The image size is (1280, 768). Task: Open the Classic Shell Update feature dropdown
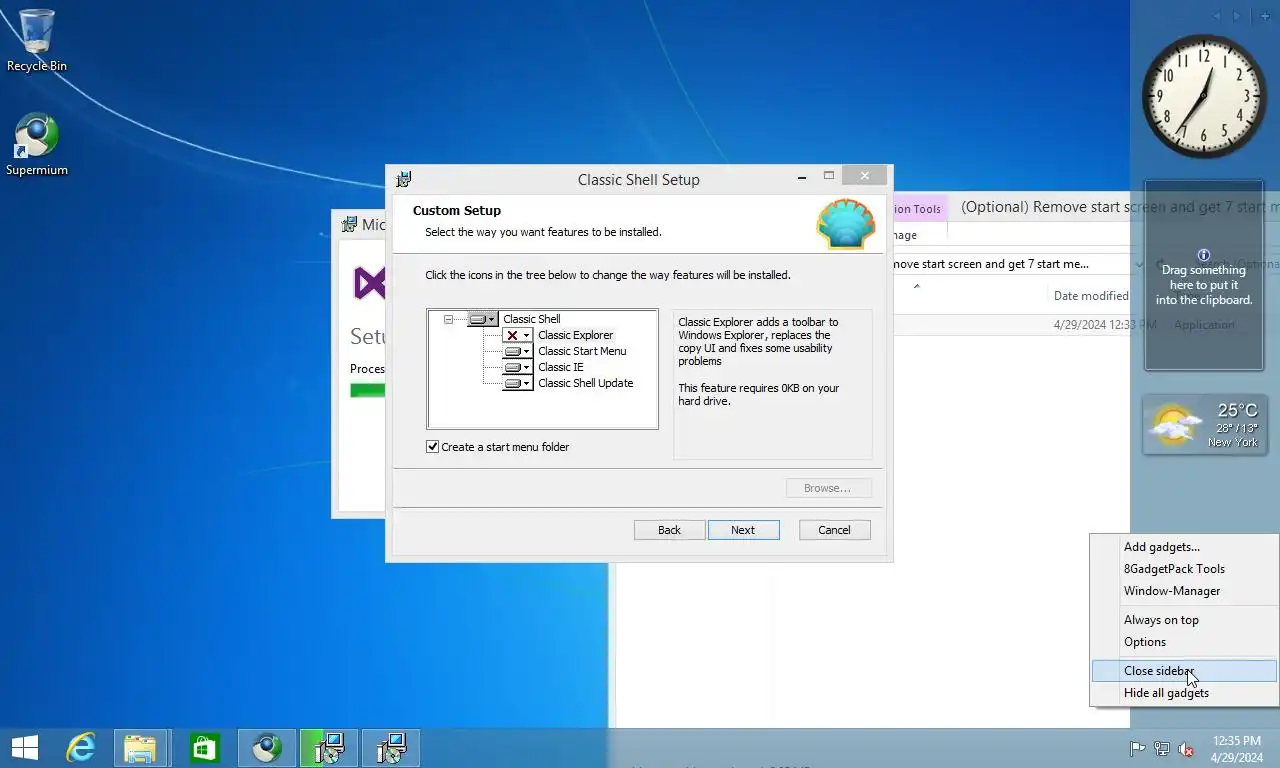pos(517,383)
